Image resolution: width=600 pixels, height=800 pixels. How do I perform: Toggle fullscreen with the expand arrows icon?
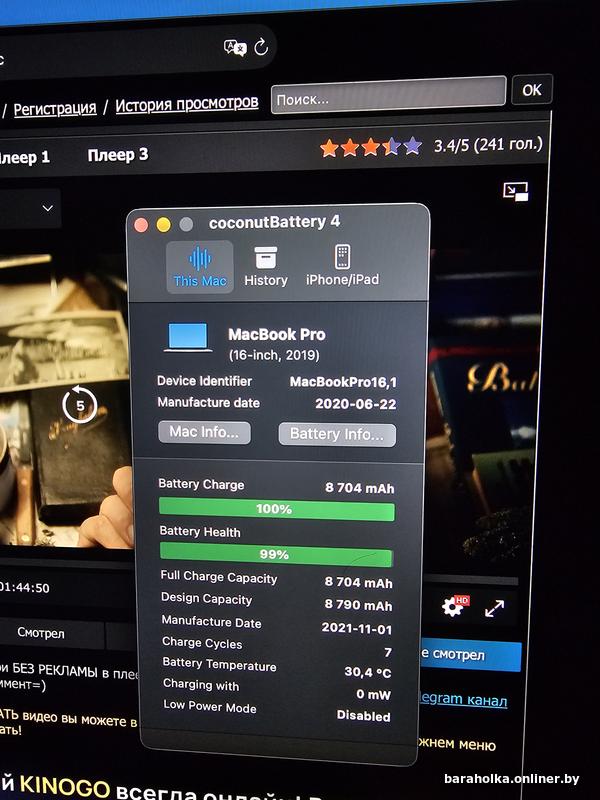pos(494,608)
